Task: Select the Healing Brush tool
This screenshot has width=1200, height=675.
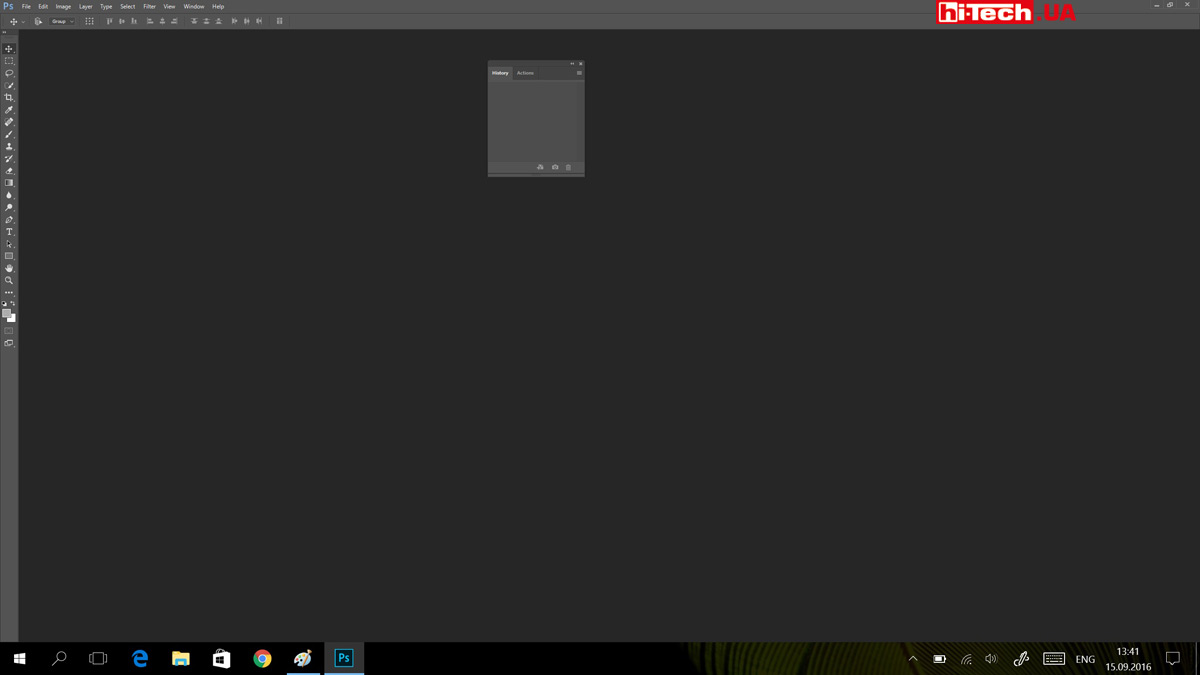Action: 9,122
